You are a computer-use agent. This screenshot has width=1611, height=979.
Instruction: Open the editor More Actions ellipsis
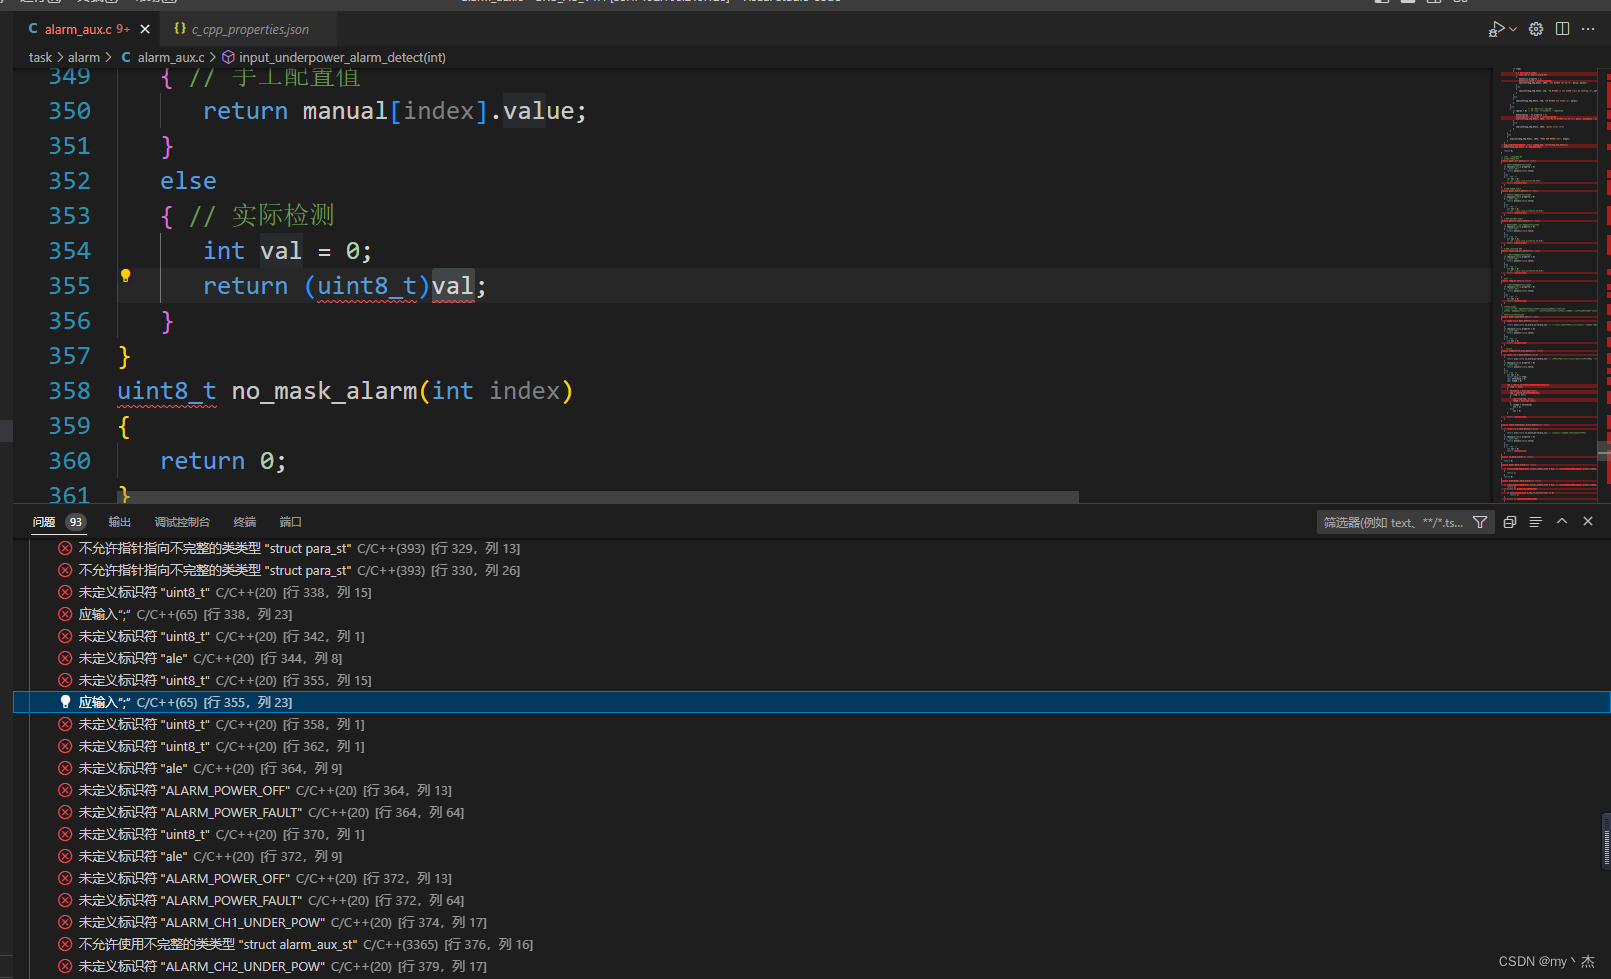coord(1588,29)
